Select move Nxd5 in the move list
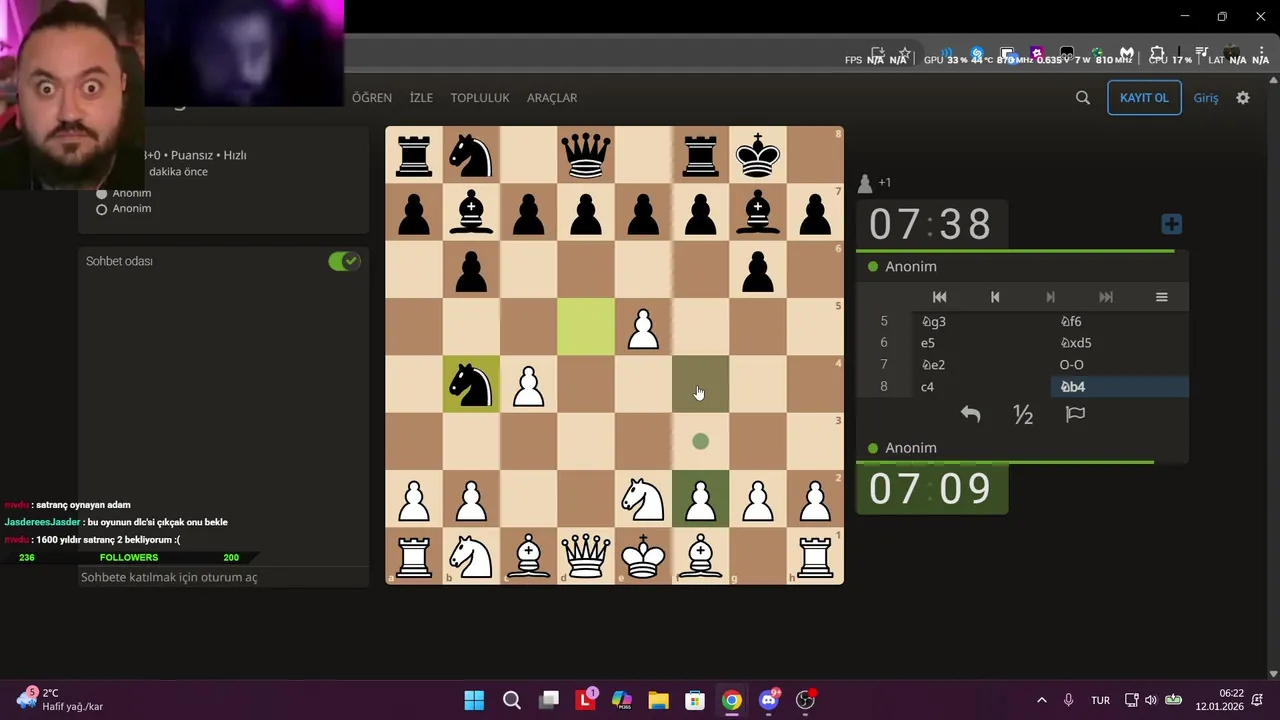This screenshot has height=720, width=1280. coord(1119,343)
